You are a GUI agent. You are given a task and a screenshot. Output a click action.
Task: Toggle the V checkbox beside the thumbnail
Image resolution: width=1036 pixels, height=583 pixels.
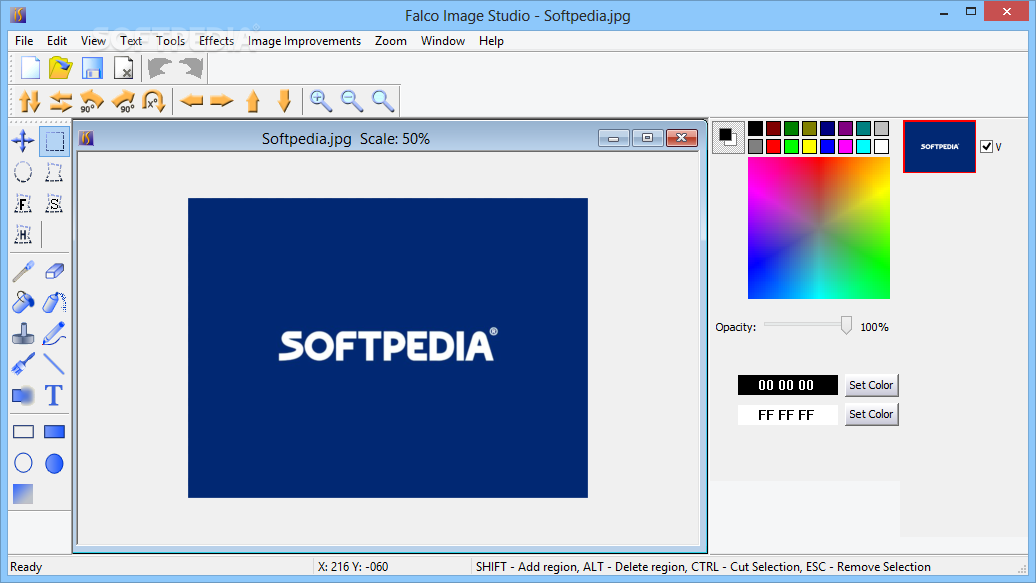point(986,147)
